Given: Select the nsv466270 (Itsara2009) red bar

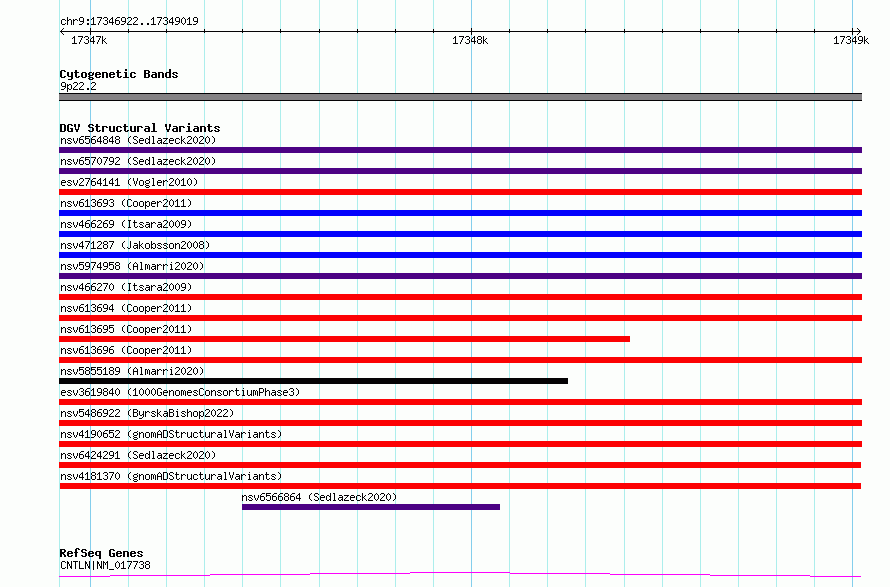Looking at the screenshot, I should (x=460, y=297).
